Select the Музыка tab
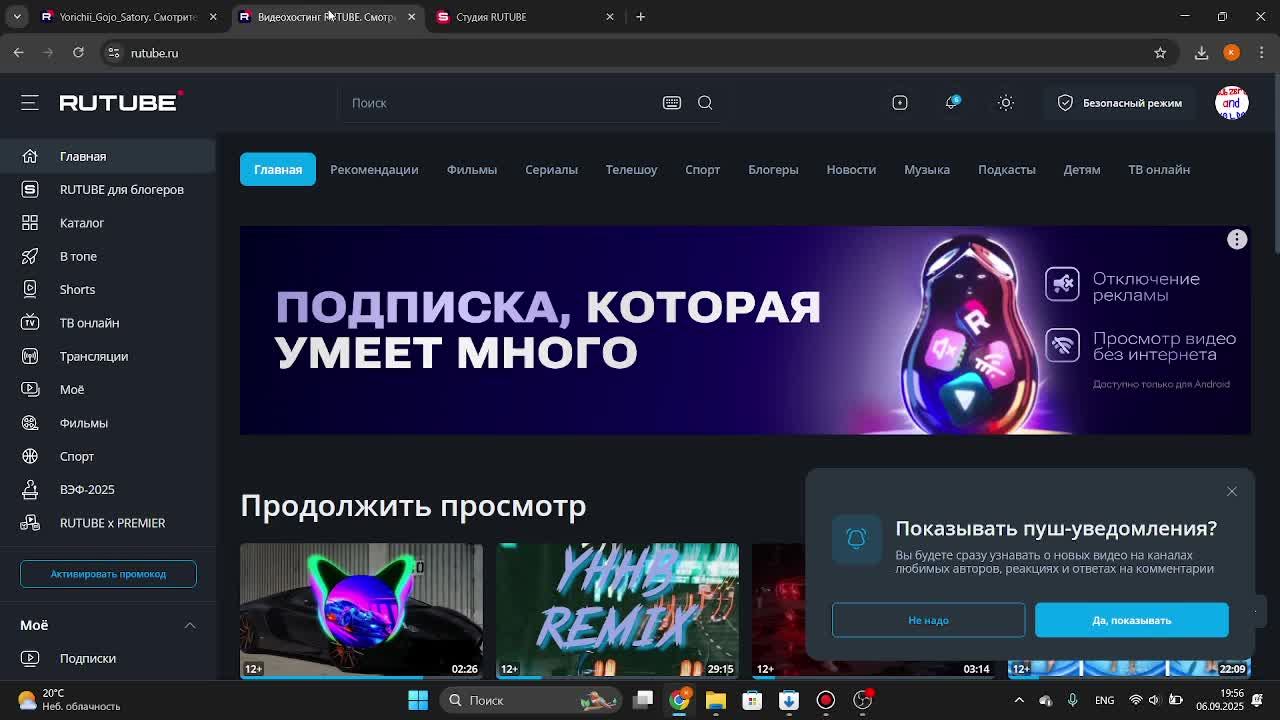The height and width of the screenshot is (720, 1280). pyautogui.click(x=927, y=169)
